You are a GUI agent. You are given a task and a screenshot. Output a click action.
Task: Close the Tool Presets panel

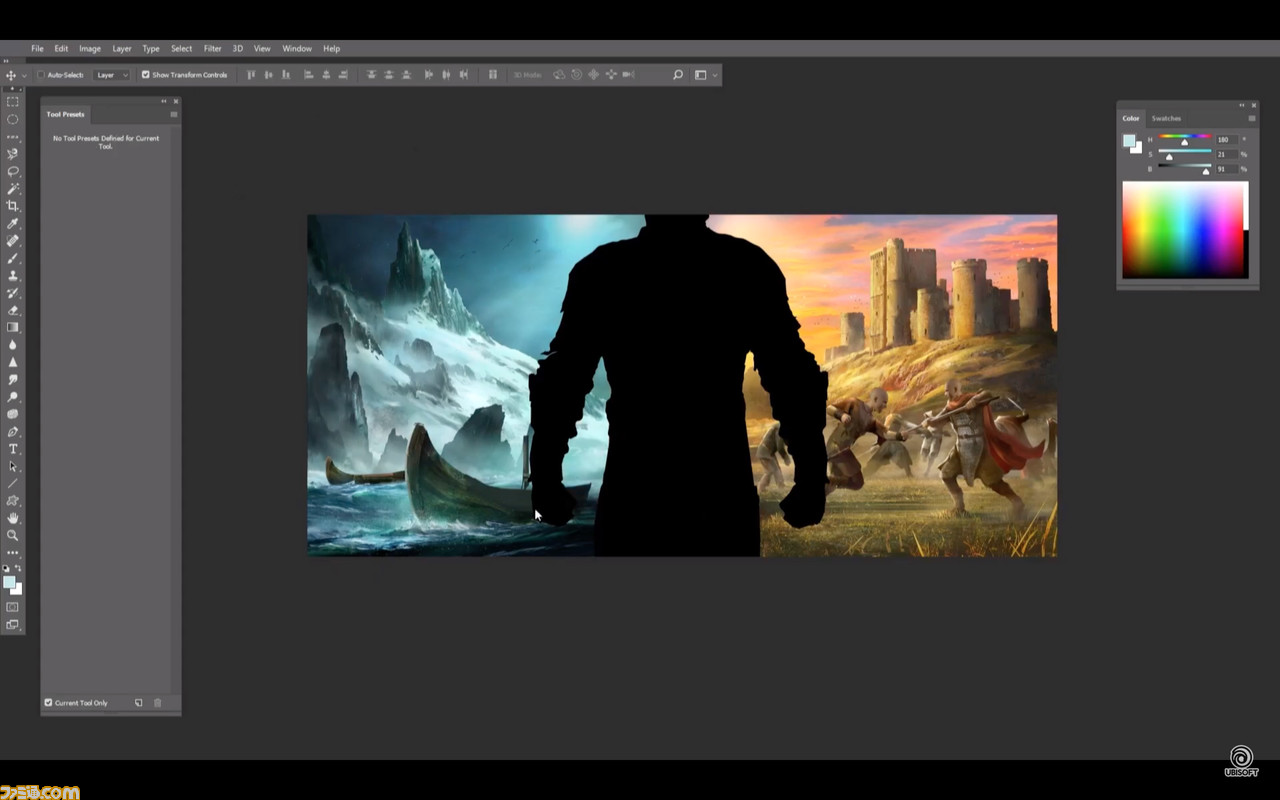176,101
